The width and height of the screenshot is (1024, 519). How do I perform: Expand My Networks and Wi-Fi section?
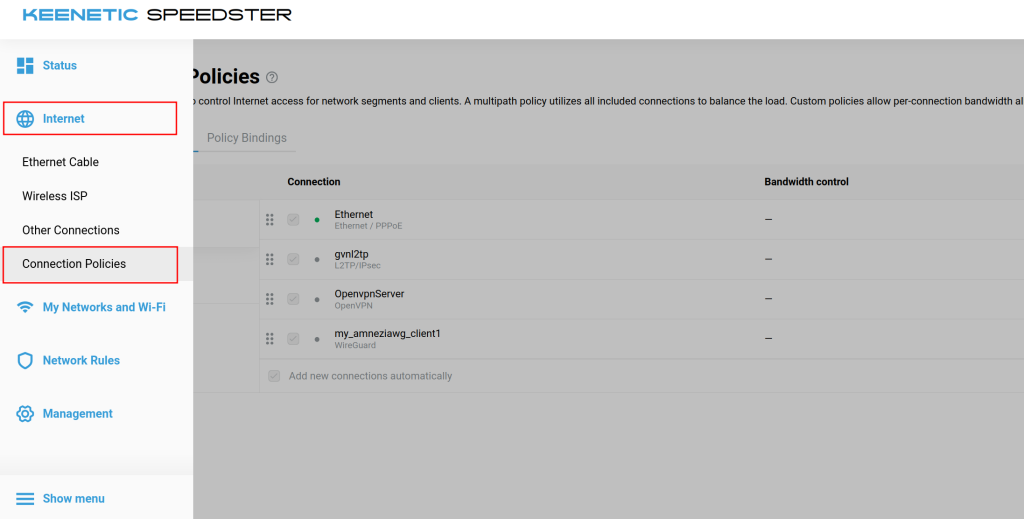tap(104, 308)
